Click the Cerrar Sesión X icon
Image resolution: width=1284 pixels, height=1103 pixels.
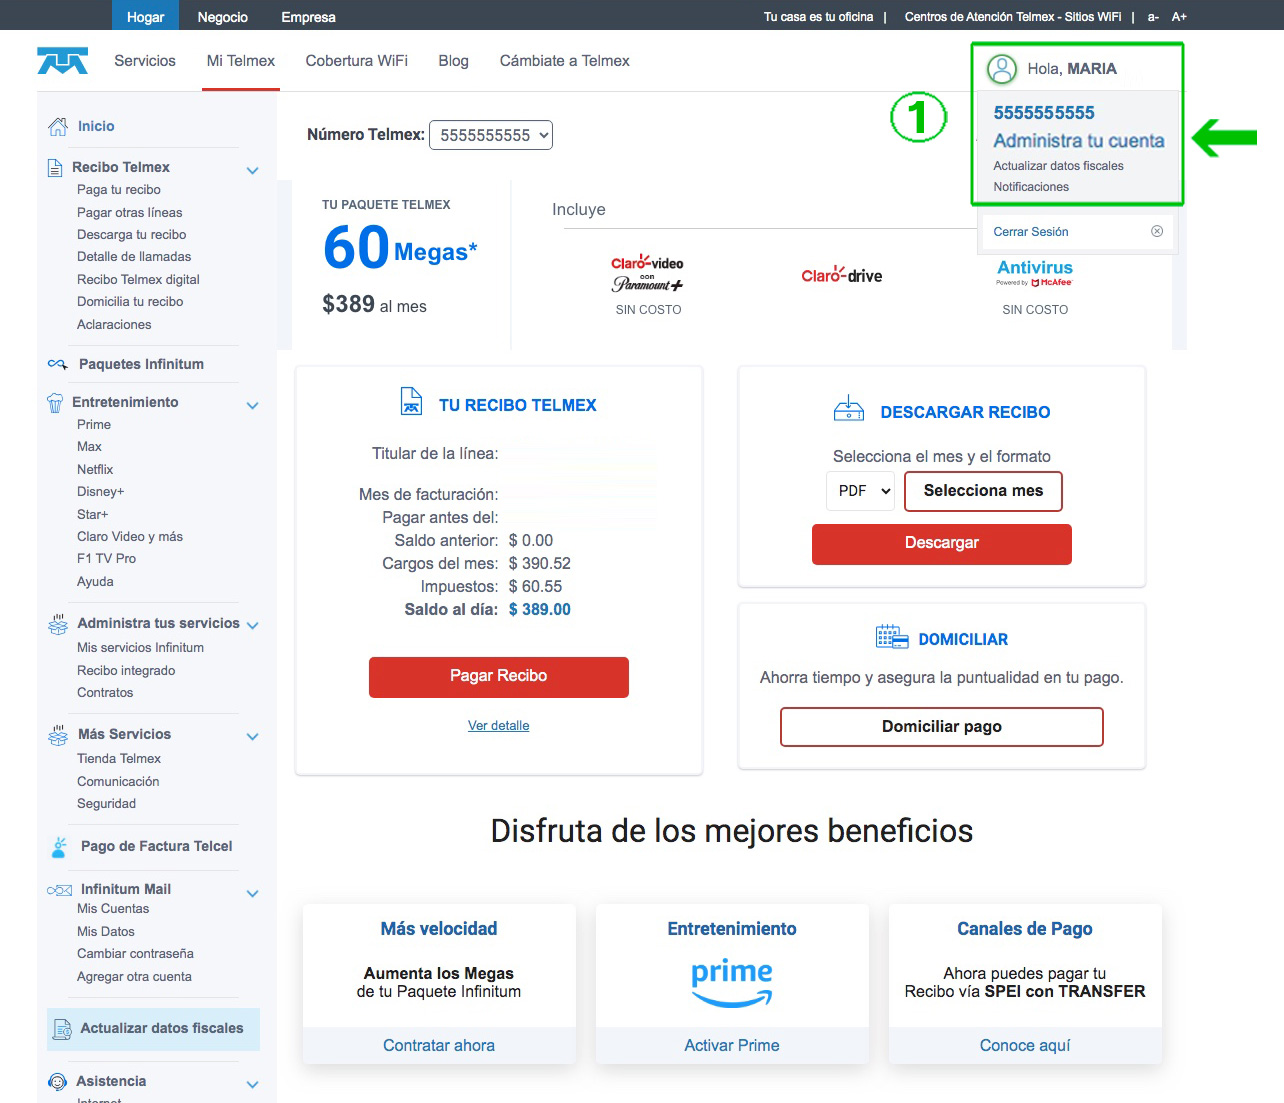point(1157,231)
